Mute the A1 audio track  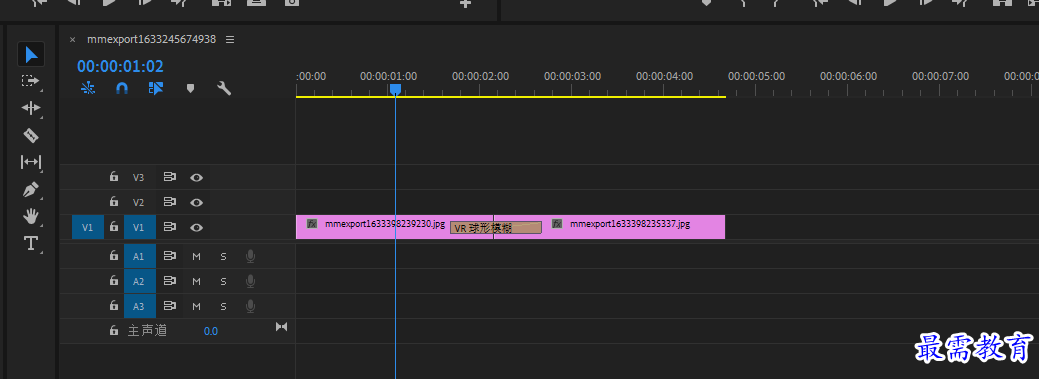(x=196, y=256)
